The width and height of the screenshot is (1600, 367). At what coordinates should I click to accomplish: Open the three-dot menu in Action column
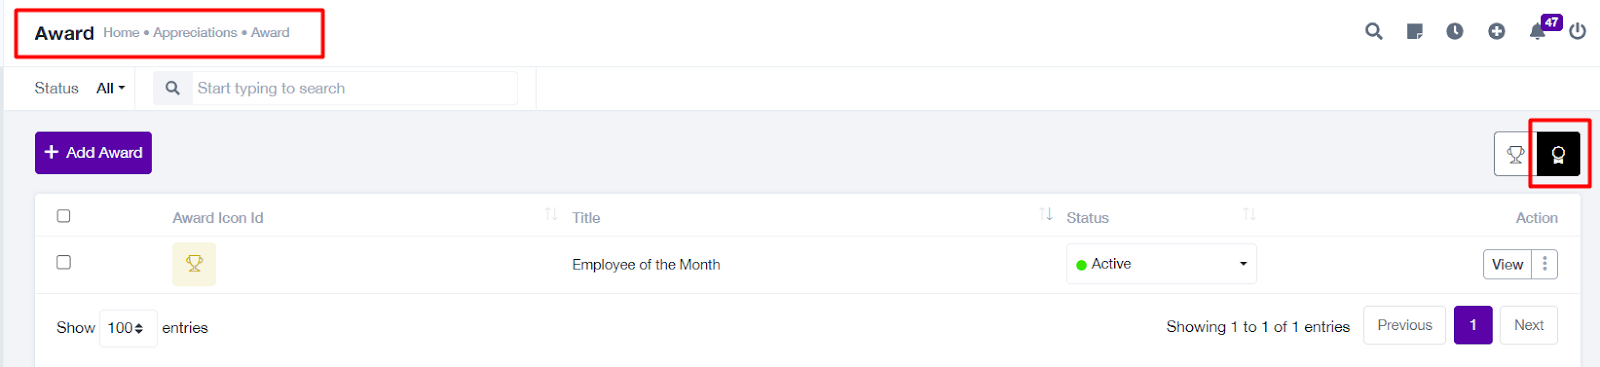coord(1545,264)
